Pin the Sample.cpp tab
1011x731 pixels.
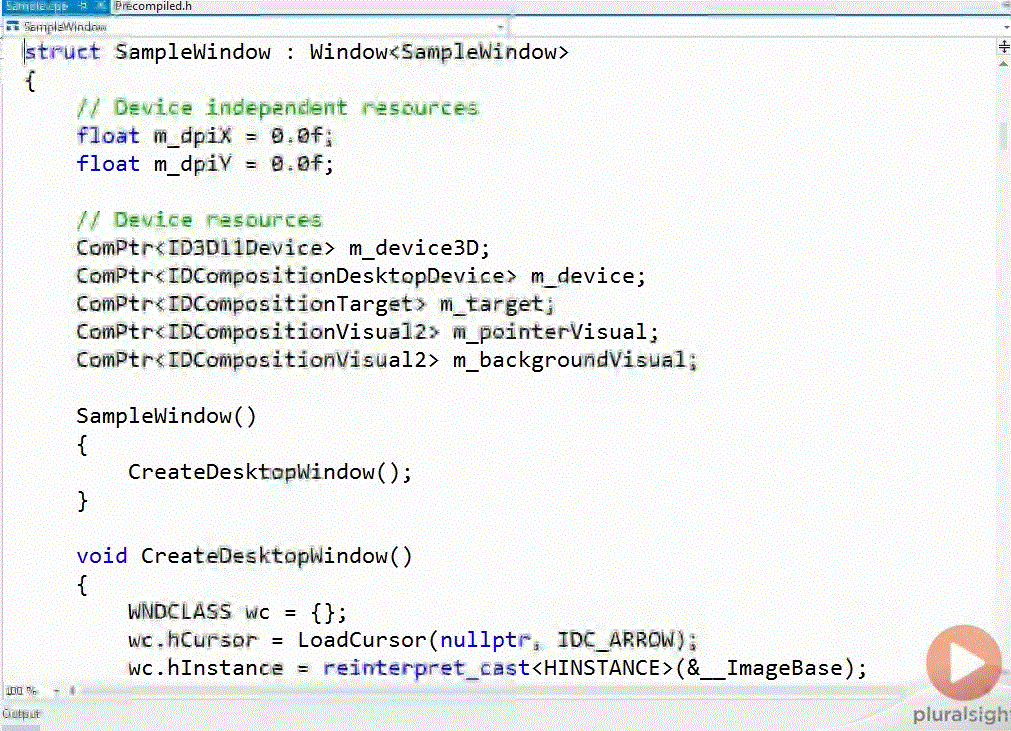83,6
